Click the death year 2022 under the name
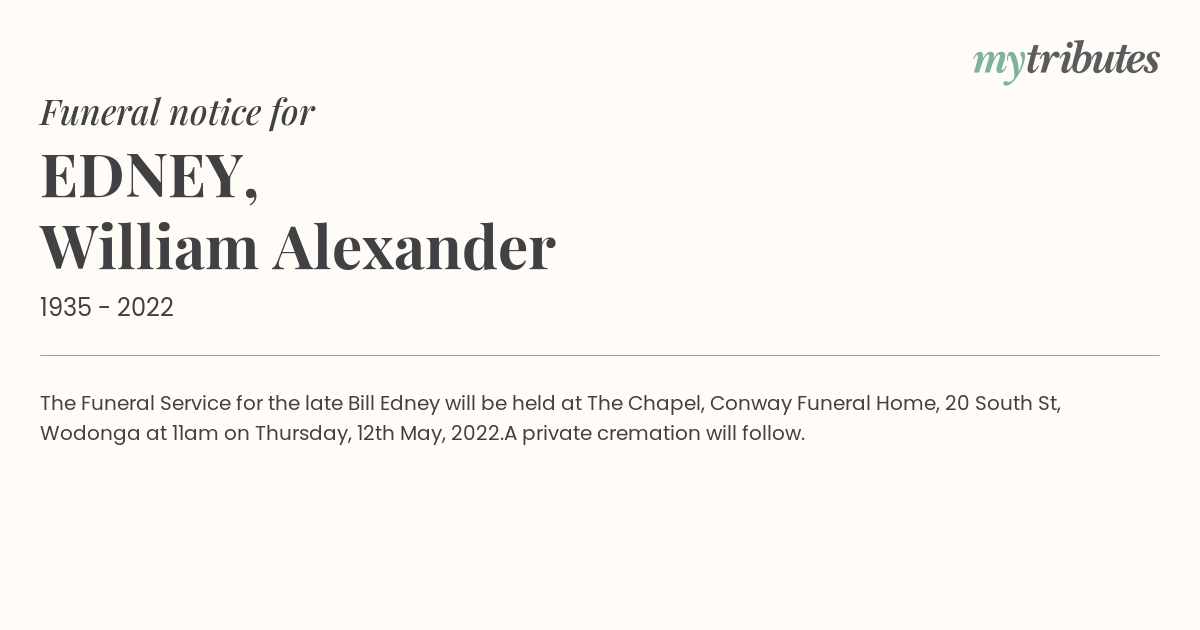The width and height of the screenshot is (1200, 630). [145, 308]
